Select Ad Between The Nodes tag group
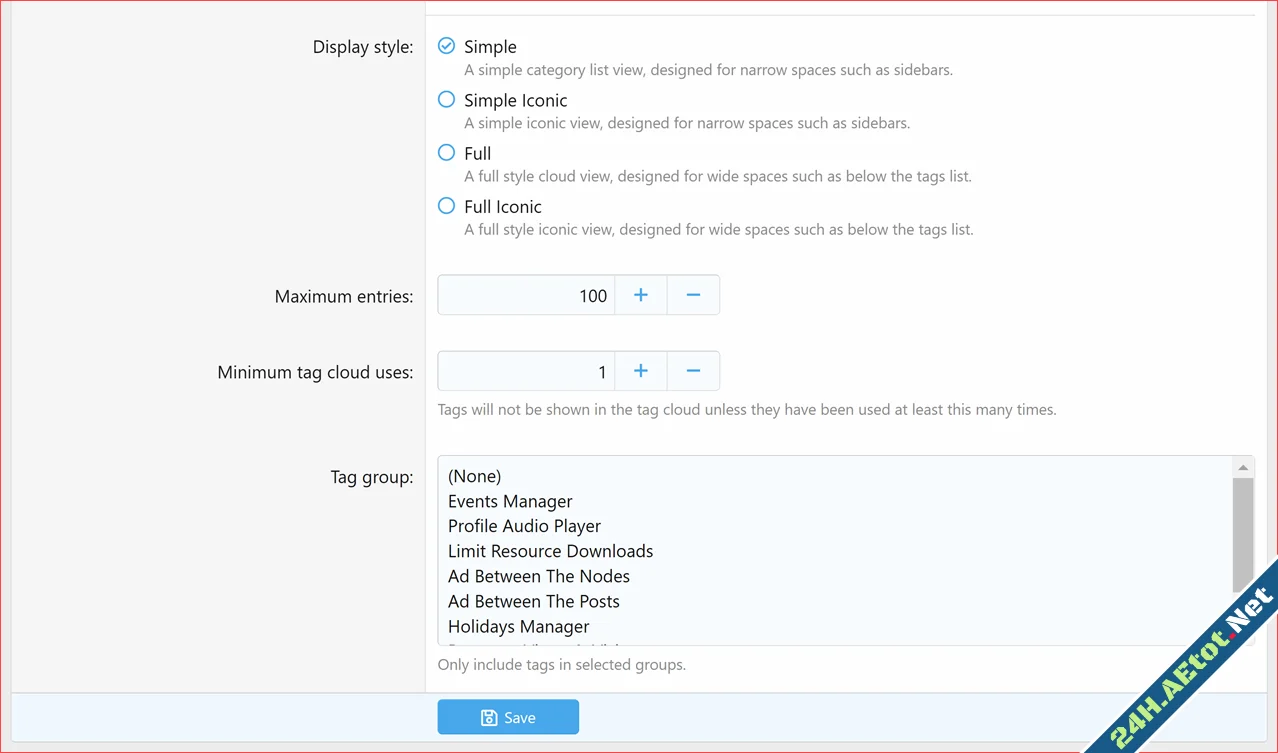The height and width of the screenshot is (753, 1278). point(538,576)
